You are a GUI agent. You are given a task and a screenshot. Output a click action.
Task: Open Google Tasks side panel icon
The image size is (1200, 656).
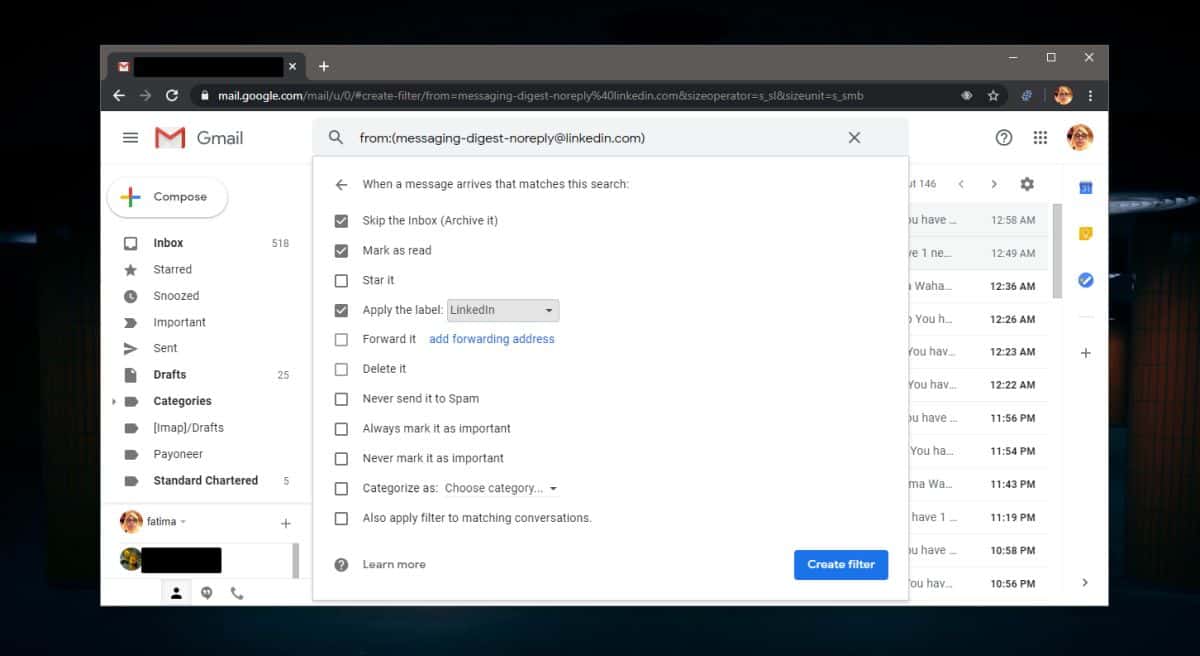1086,280
